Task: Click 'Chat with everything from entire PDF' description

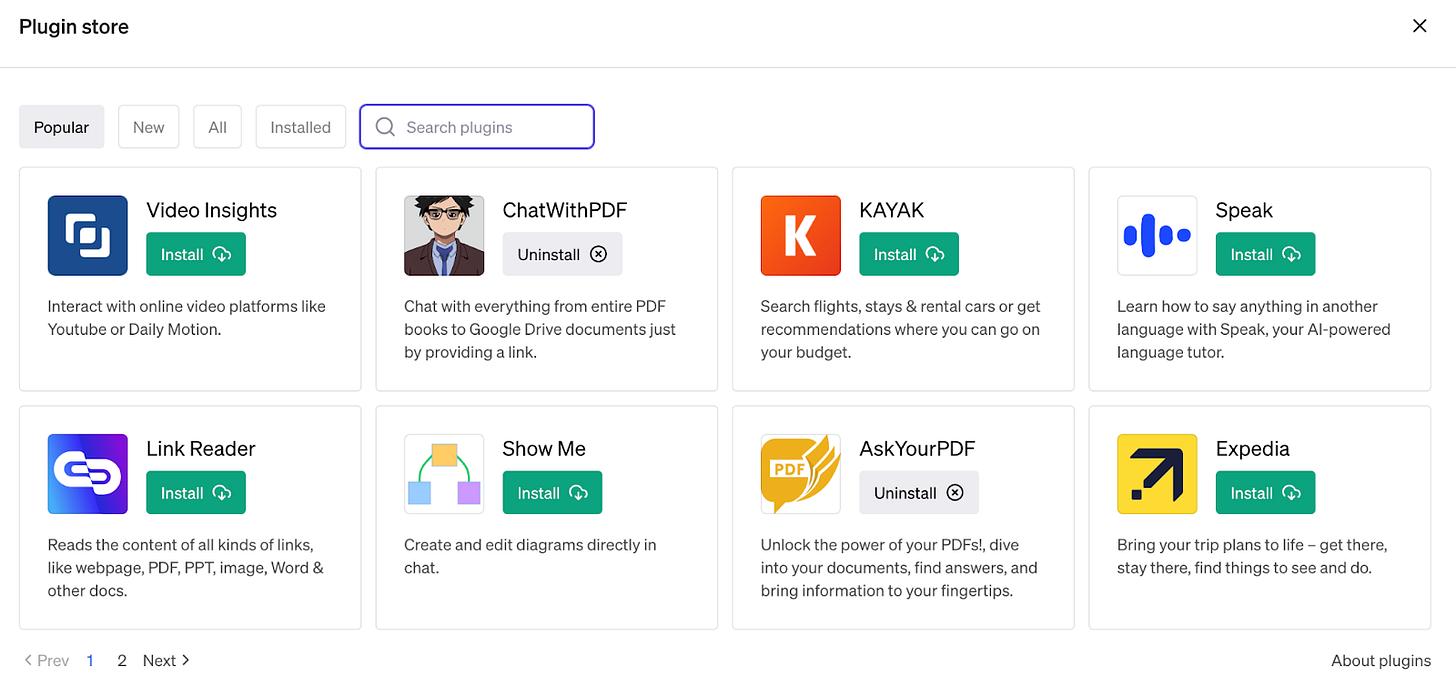Action: 540,329
